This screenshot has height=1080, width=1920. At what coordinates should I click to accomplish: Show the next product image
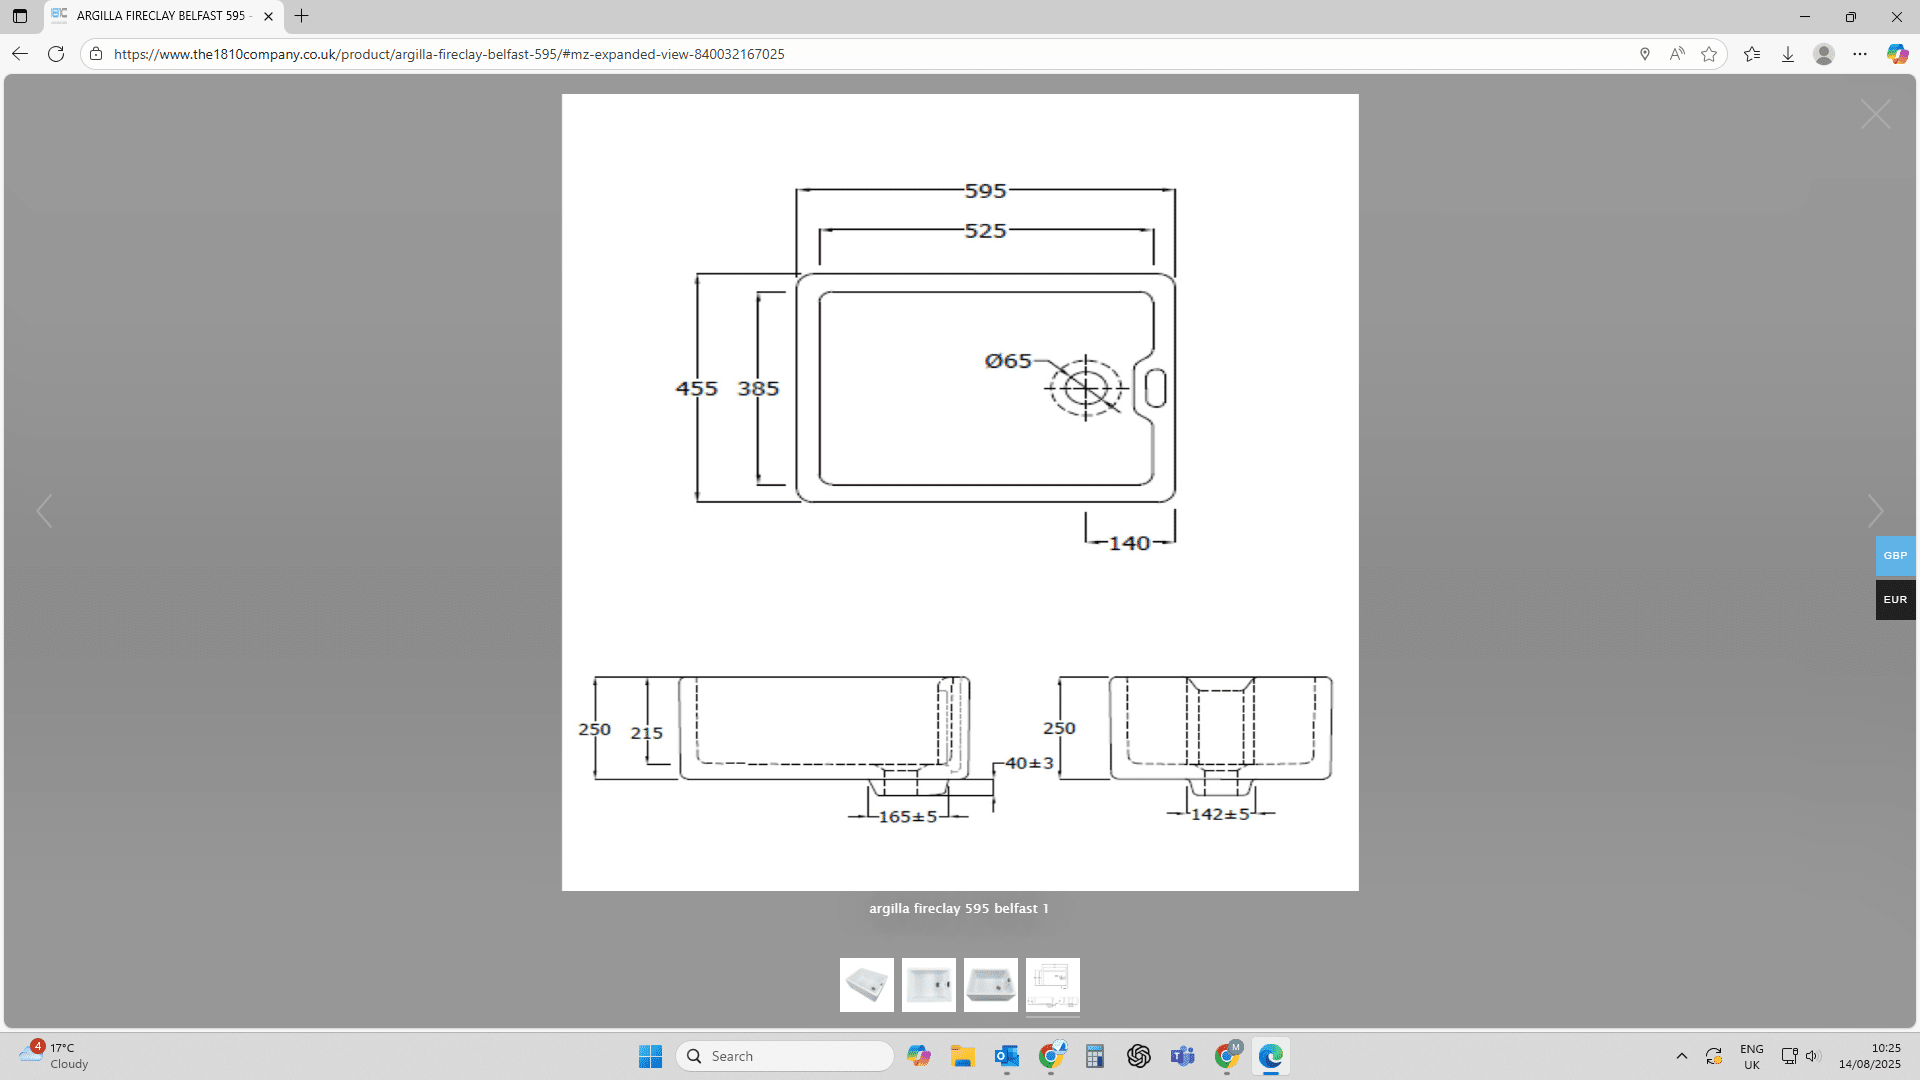coord(1876,511)
